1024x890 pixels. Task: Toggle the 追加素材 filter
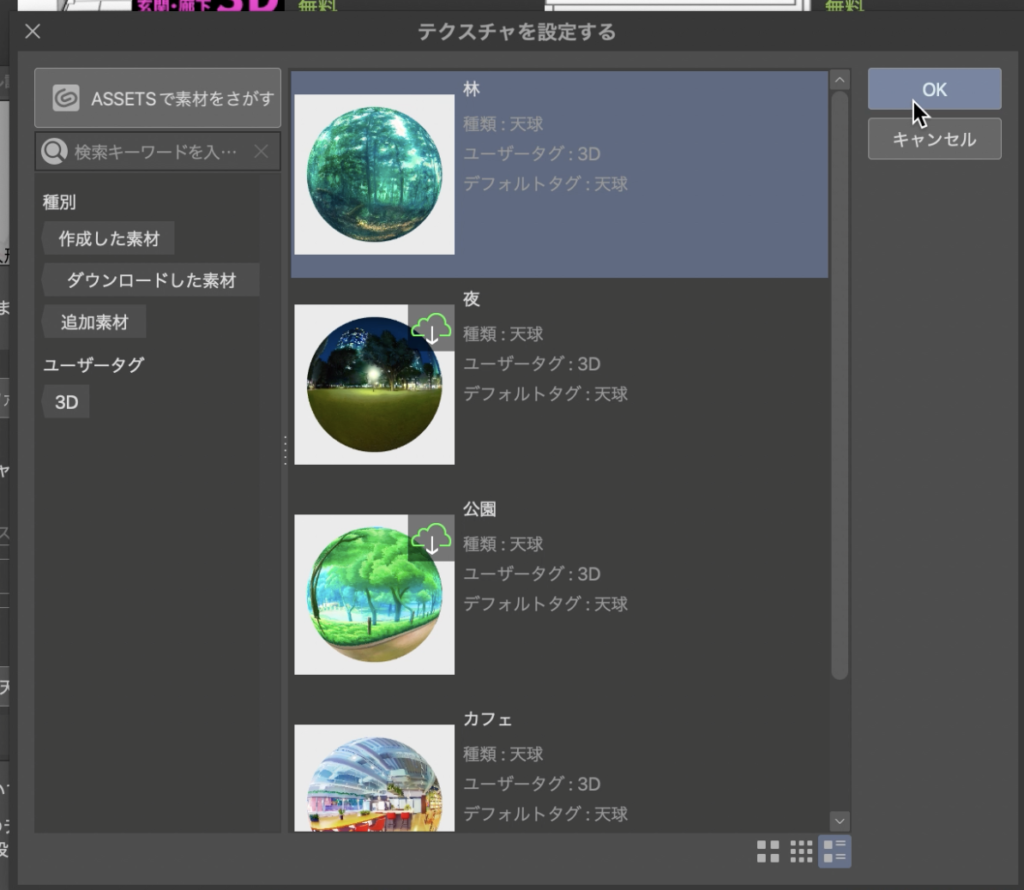point(94,322)
